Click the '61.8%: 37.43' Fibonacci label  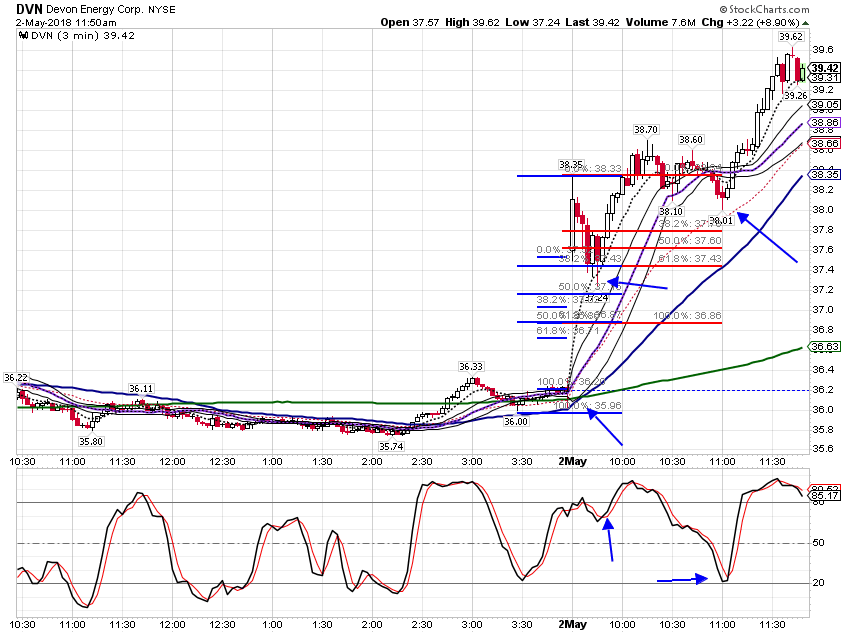[690, 259]
